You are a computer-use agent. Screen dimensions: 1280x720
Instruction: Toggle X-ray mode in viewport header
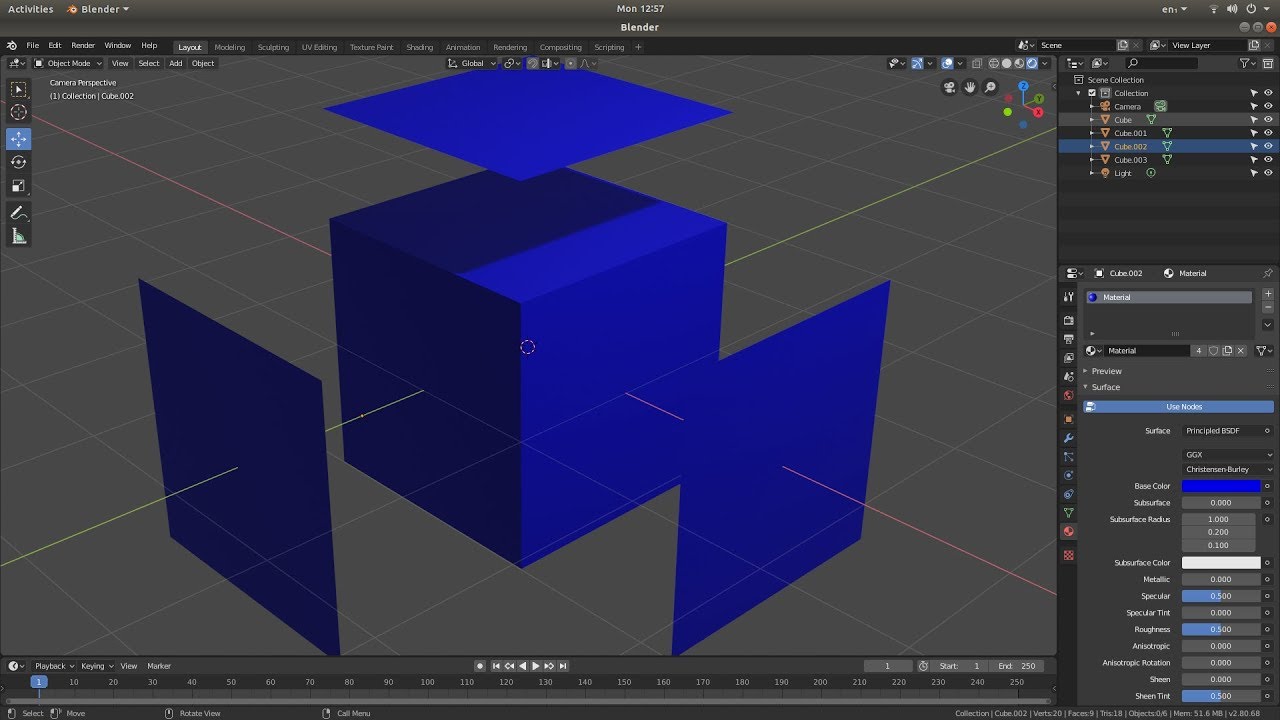978,63
